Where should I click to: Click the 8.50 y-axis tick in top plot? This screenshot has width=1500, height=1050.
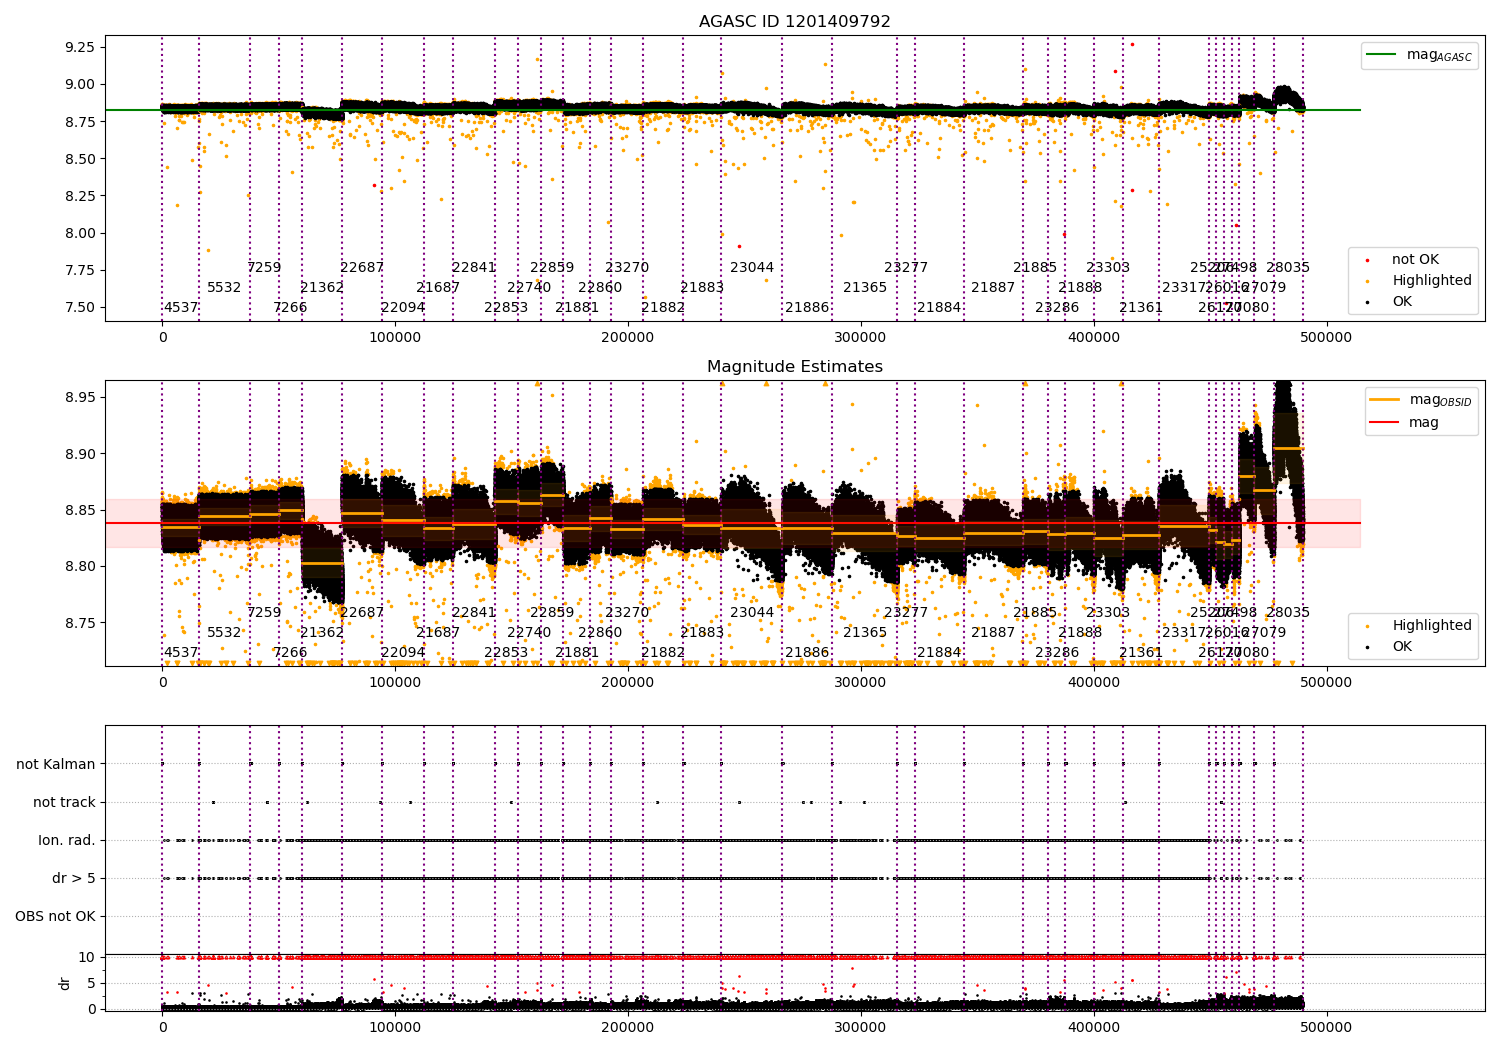click(79, 159)
